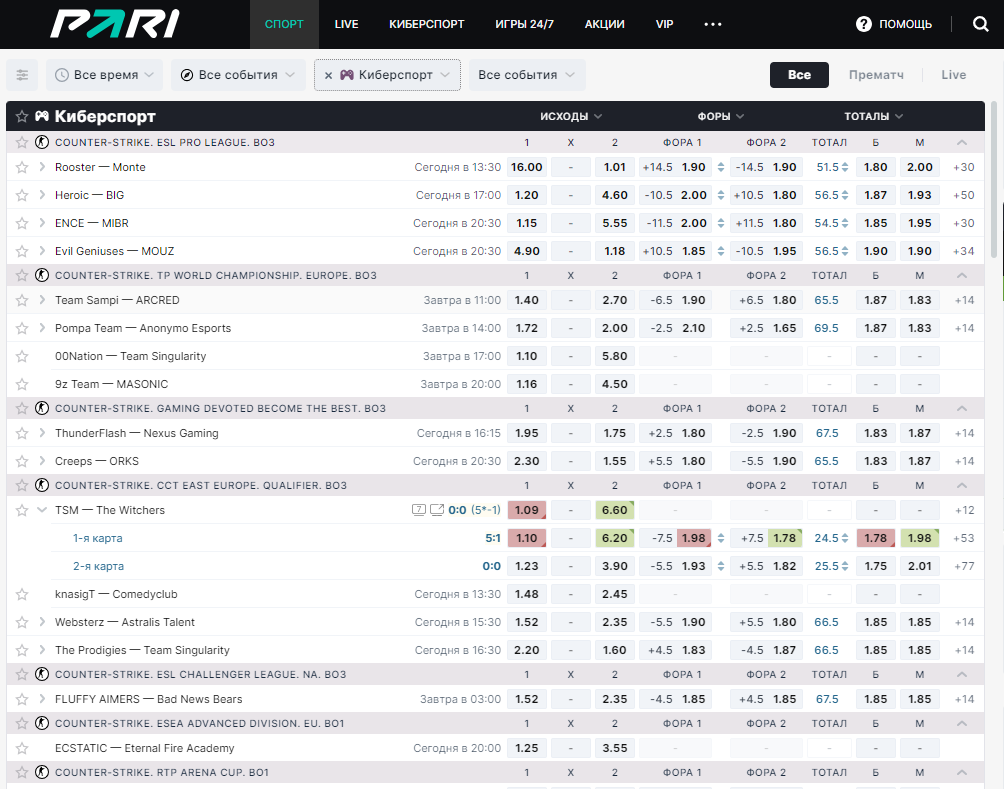
Task: Click Counter-Strike icon of TP World Championship header
Action: [42, 275]
